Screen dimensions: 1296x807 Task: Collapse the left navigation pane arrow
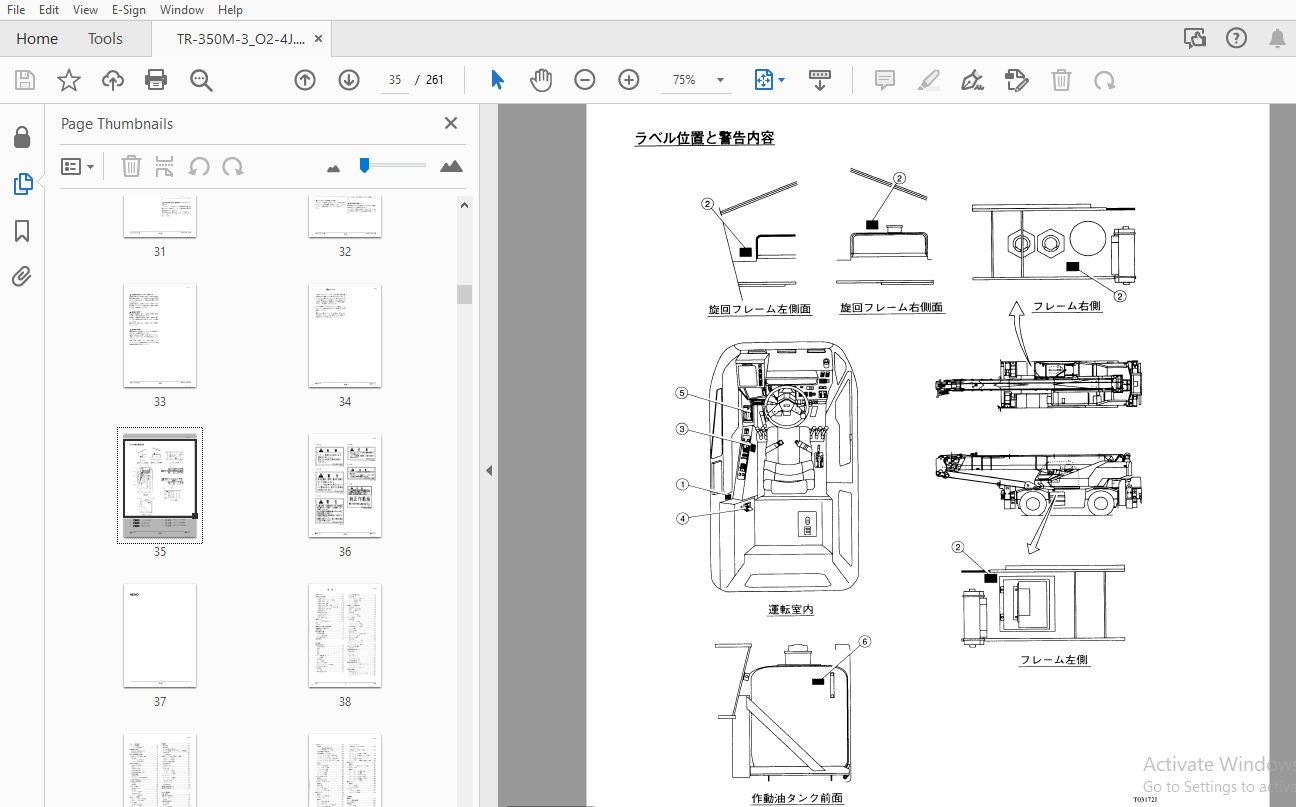click(489, 470)
